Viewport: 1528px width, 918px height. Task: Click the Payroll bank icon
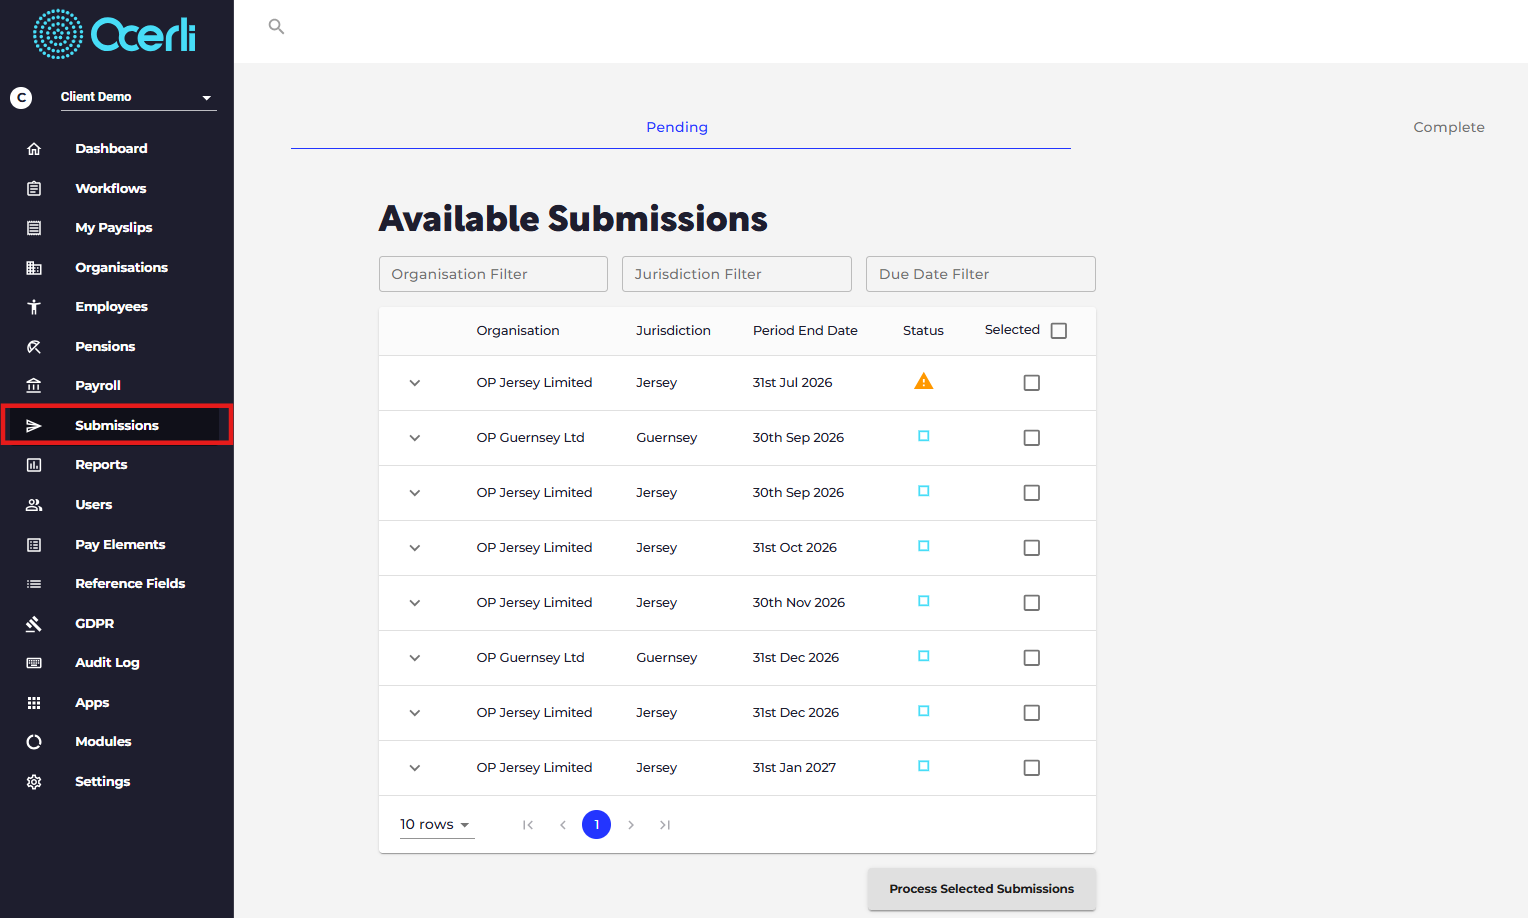coord(34,386)
